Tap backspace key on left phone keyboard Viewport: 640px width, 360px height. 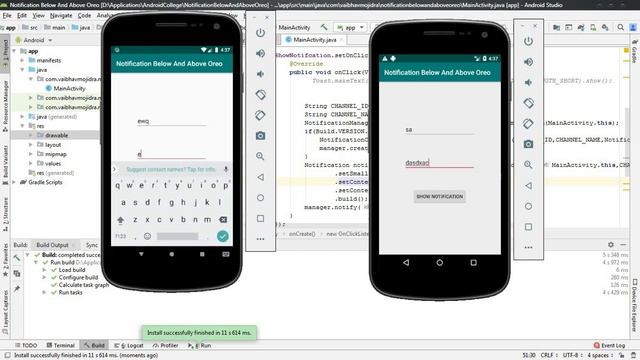[223, 220]
